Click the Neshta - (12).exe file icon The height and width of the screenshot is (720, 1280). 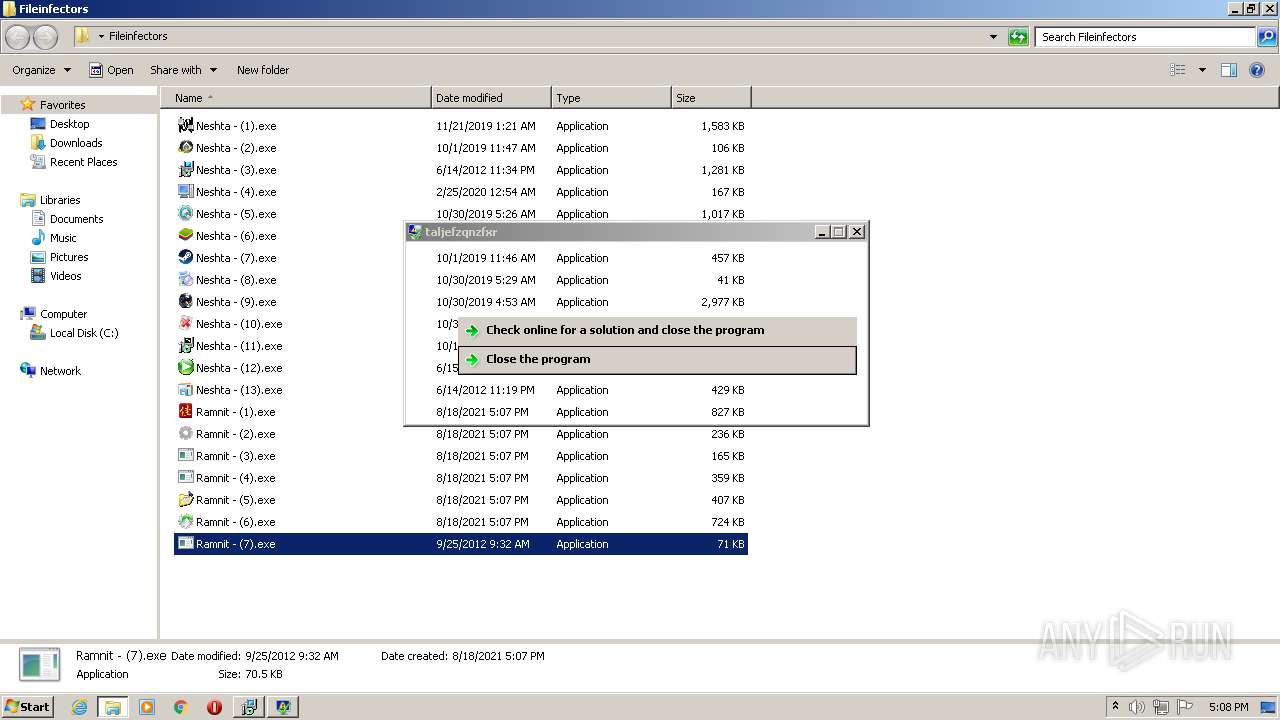[185, 368]
